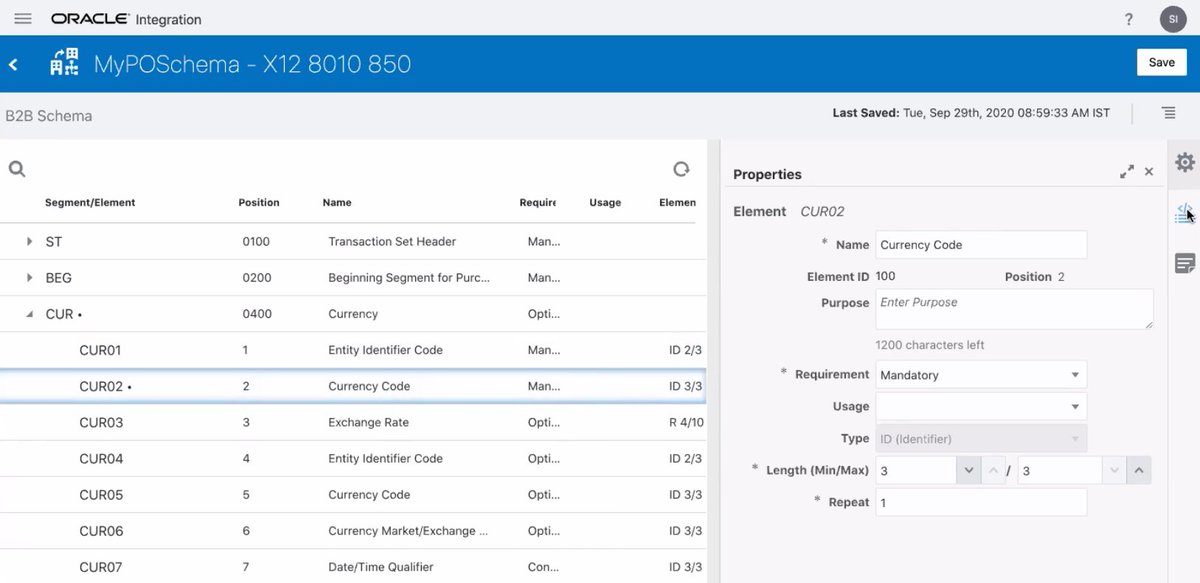The height and width of the screenshot is (583, 1200).
Task: Click the Save button
Action: (1161, 62)
